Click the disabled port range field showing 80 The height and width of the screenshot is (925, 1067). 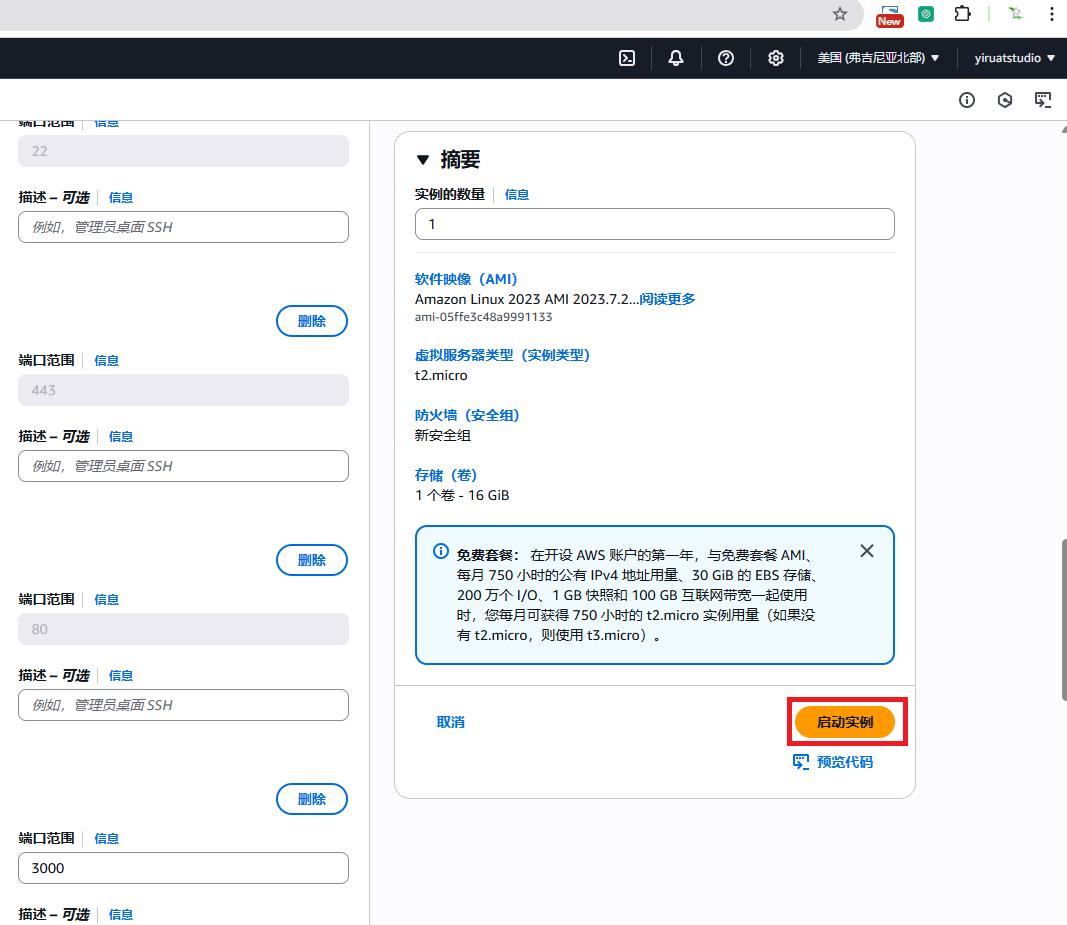[x=183, y=629]
